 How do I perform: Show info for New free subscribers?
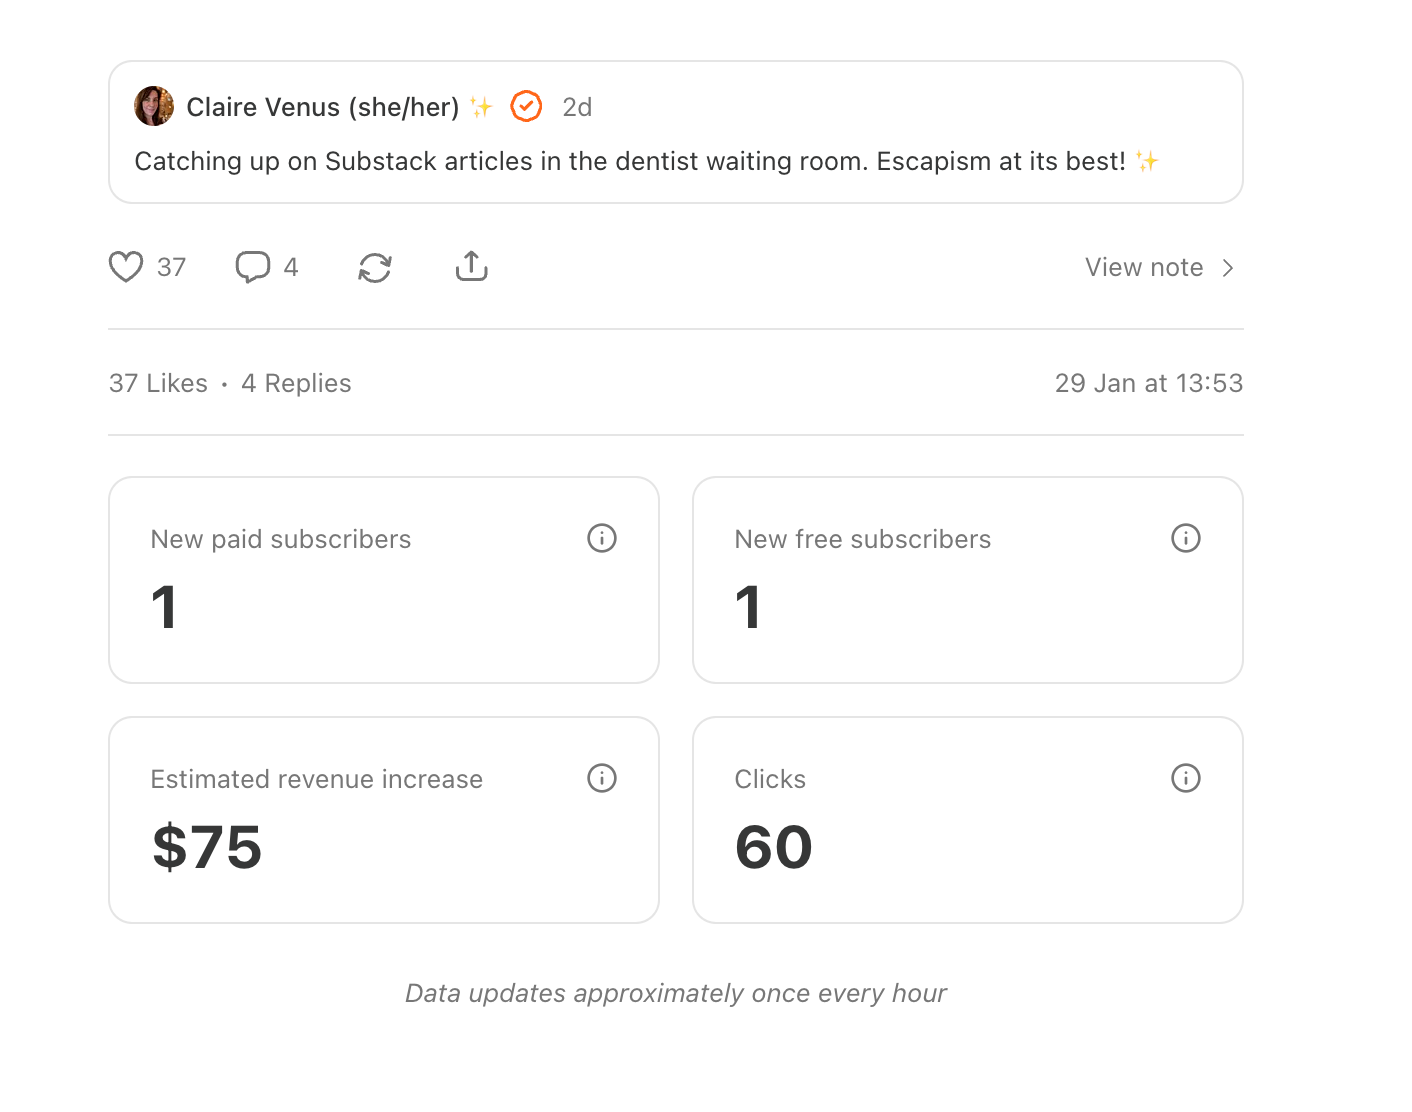point(1186,538)
